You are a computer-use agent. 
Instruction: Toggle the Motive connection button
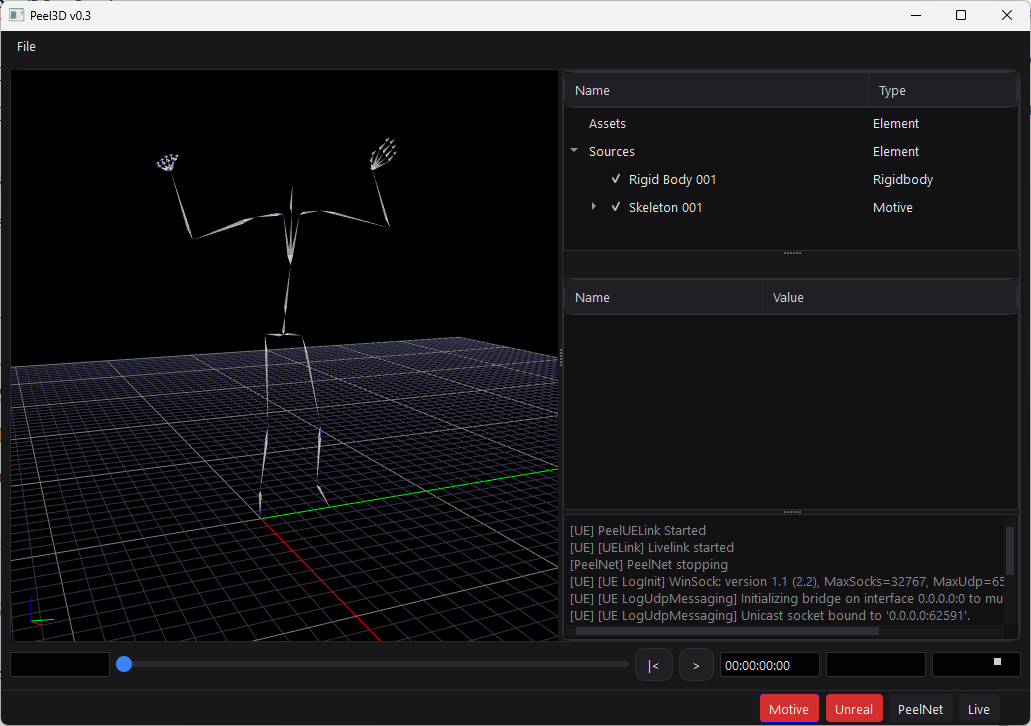(x=788, y=709)
